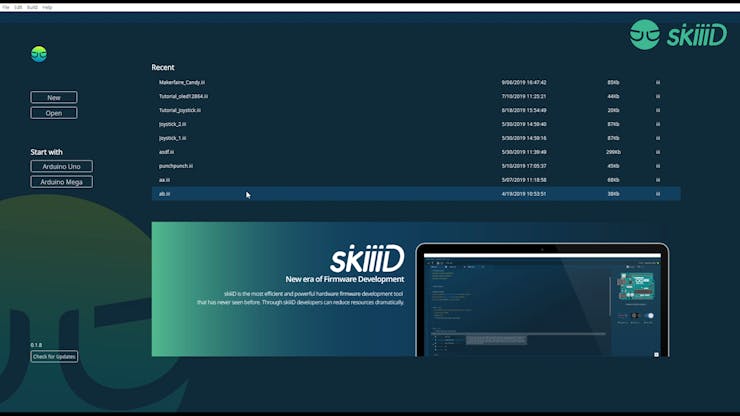Viewport: 740px width, 416px height.
Task: Open the Build menu
Action: [x=32, y=8]
